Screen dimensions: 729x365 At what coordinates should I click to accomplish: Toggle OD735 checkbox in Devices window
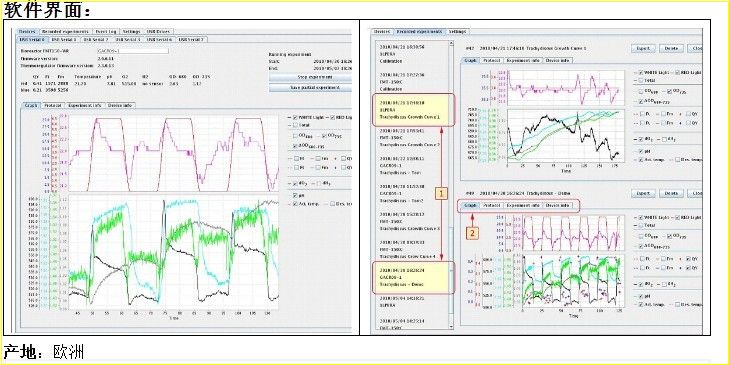pos(325,136)
